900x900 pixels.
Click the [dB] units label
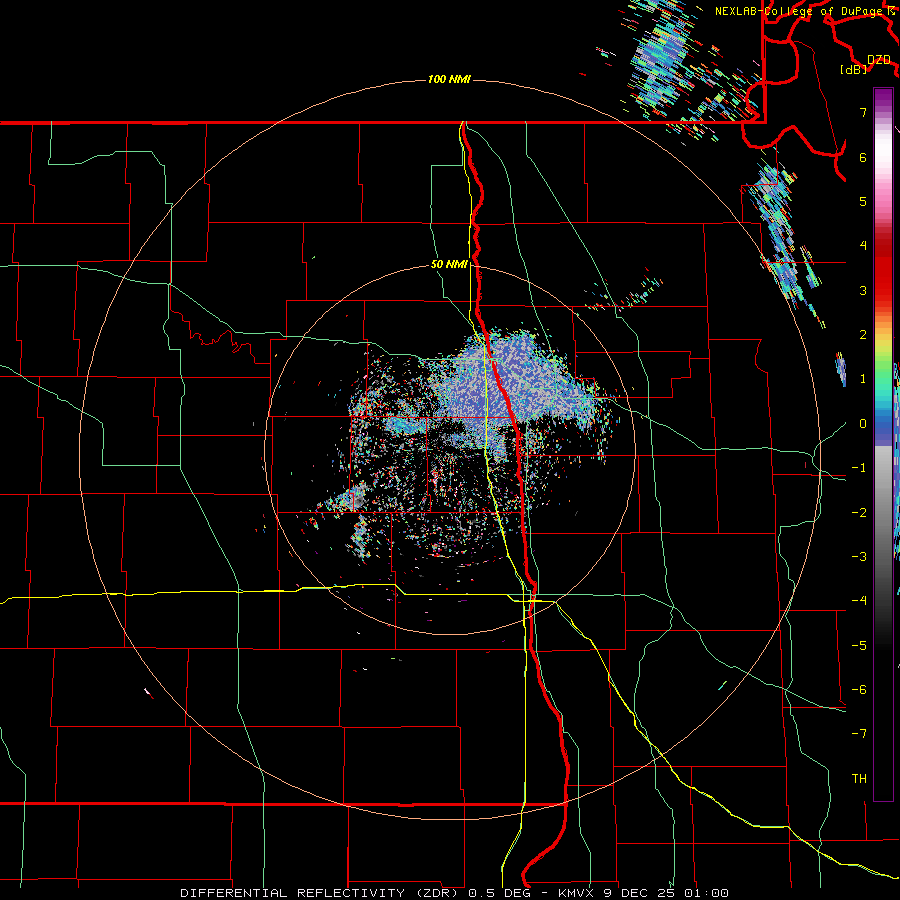pos(854,70)
